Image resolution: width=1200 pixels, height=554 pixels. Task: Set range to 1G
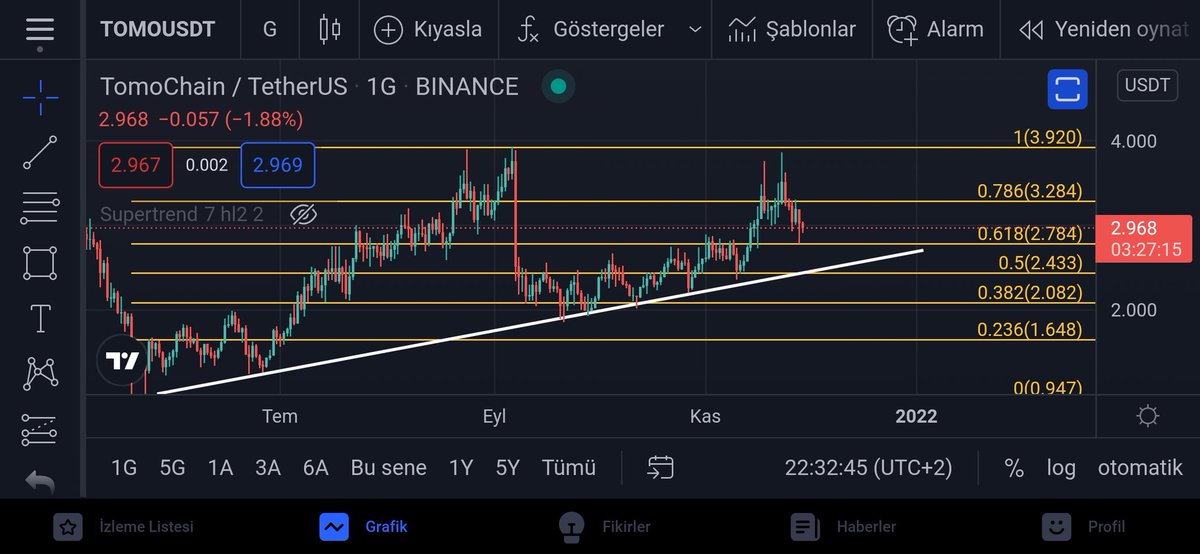[124, 468]
